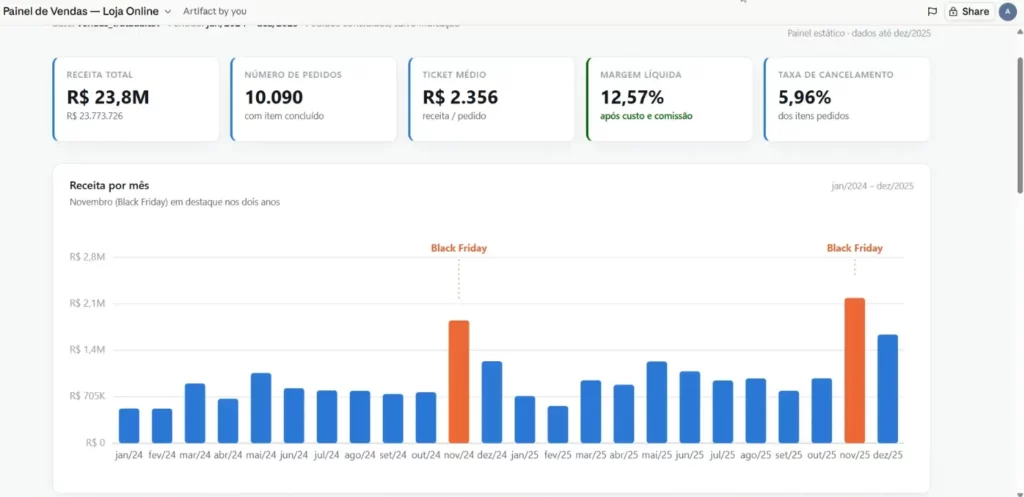Click the 'Novembro (Black Friday) em destaque' subtitle
Screen dimensions: 1024x497
pos(174,202)
